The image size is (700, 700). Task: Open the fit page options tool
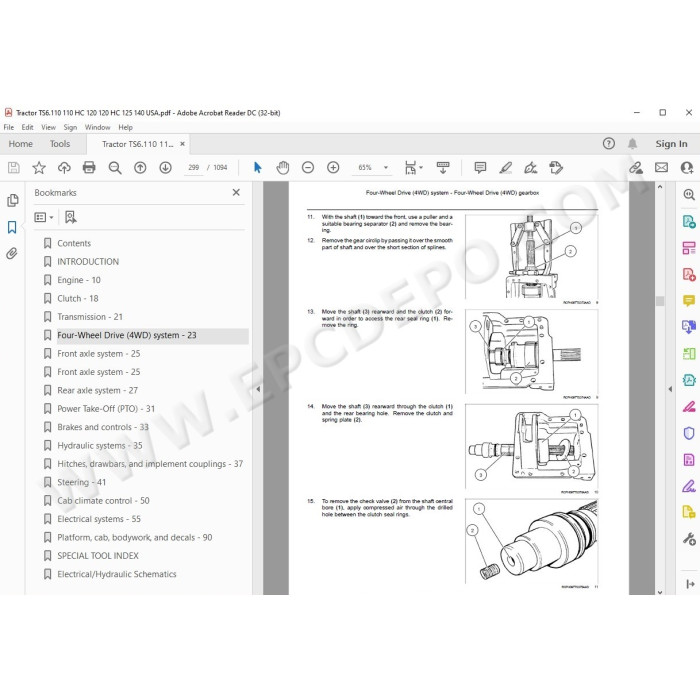click(x=413, y=168)
